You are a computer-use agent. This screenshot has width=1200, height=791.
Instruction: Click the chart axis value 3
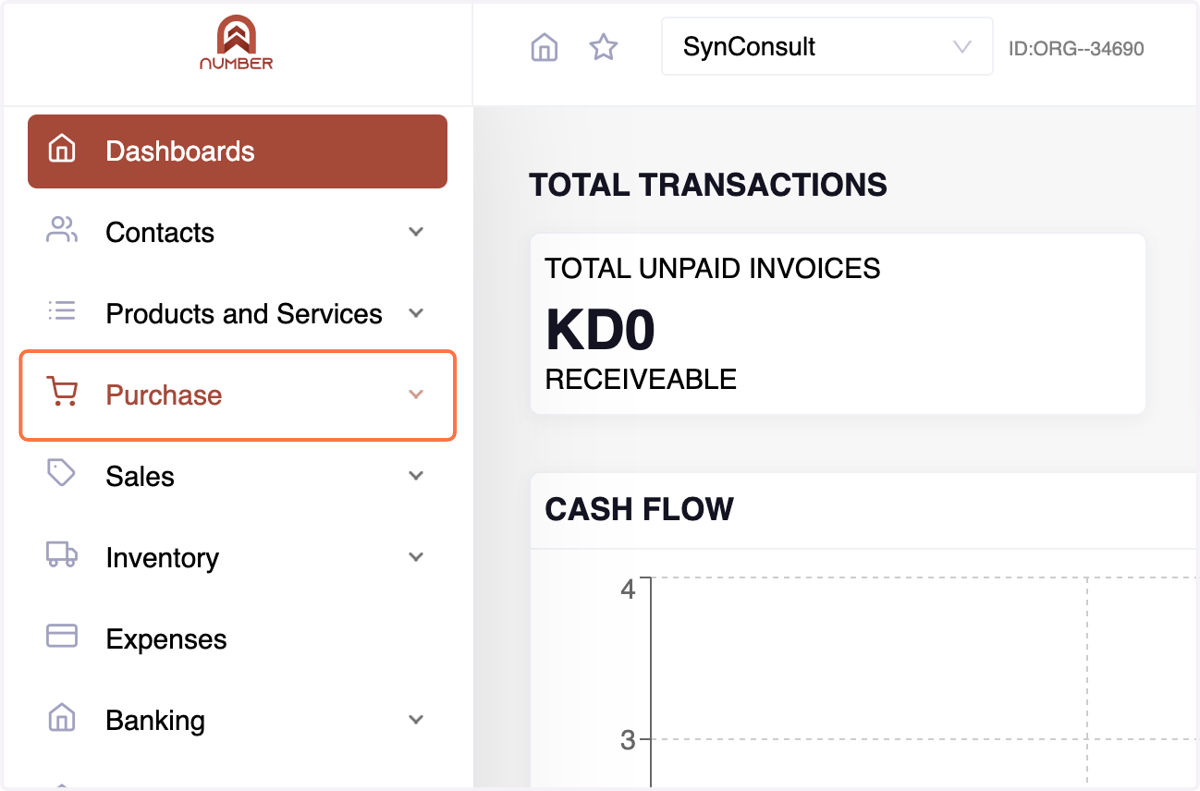point(628,740)
